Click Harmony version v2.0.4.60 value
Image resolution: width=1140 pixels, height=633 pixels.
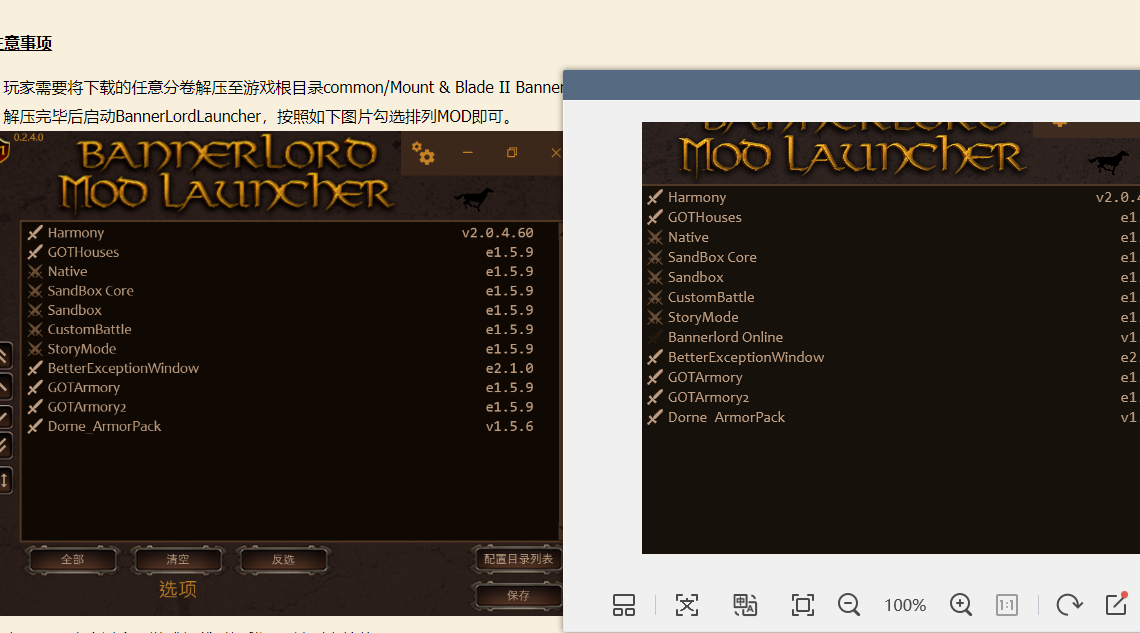[497, 233]
